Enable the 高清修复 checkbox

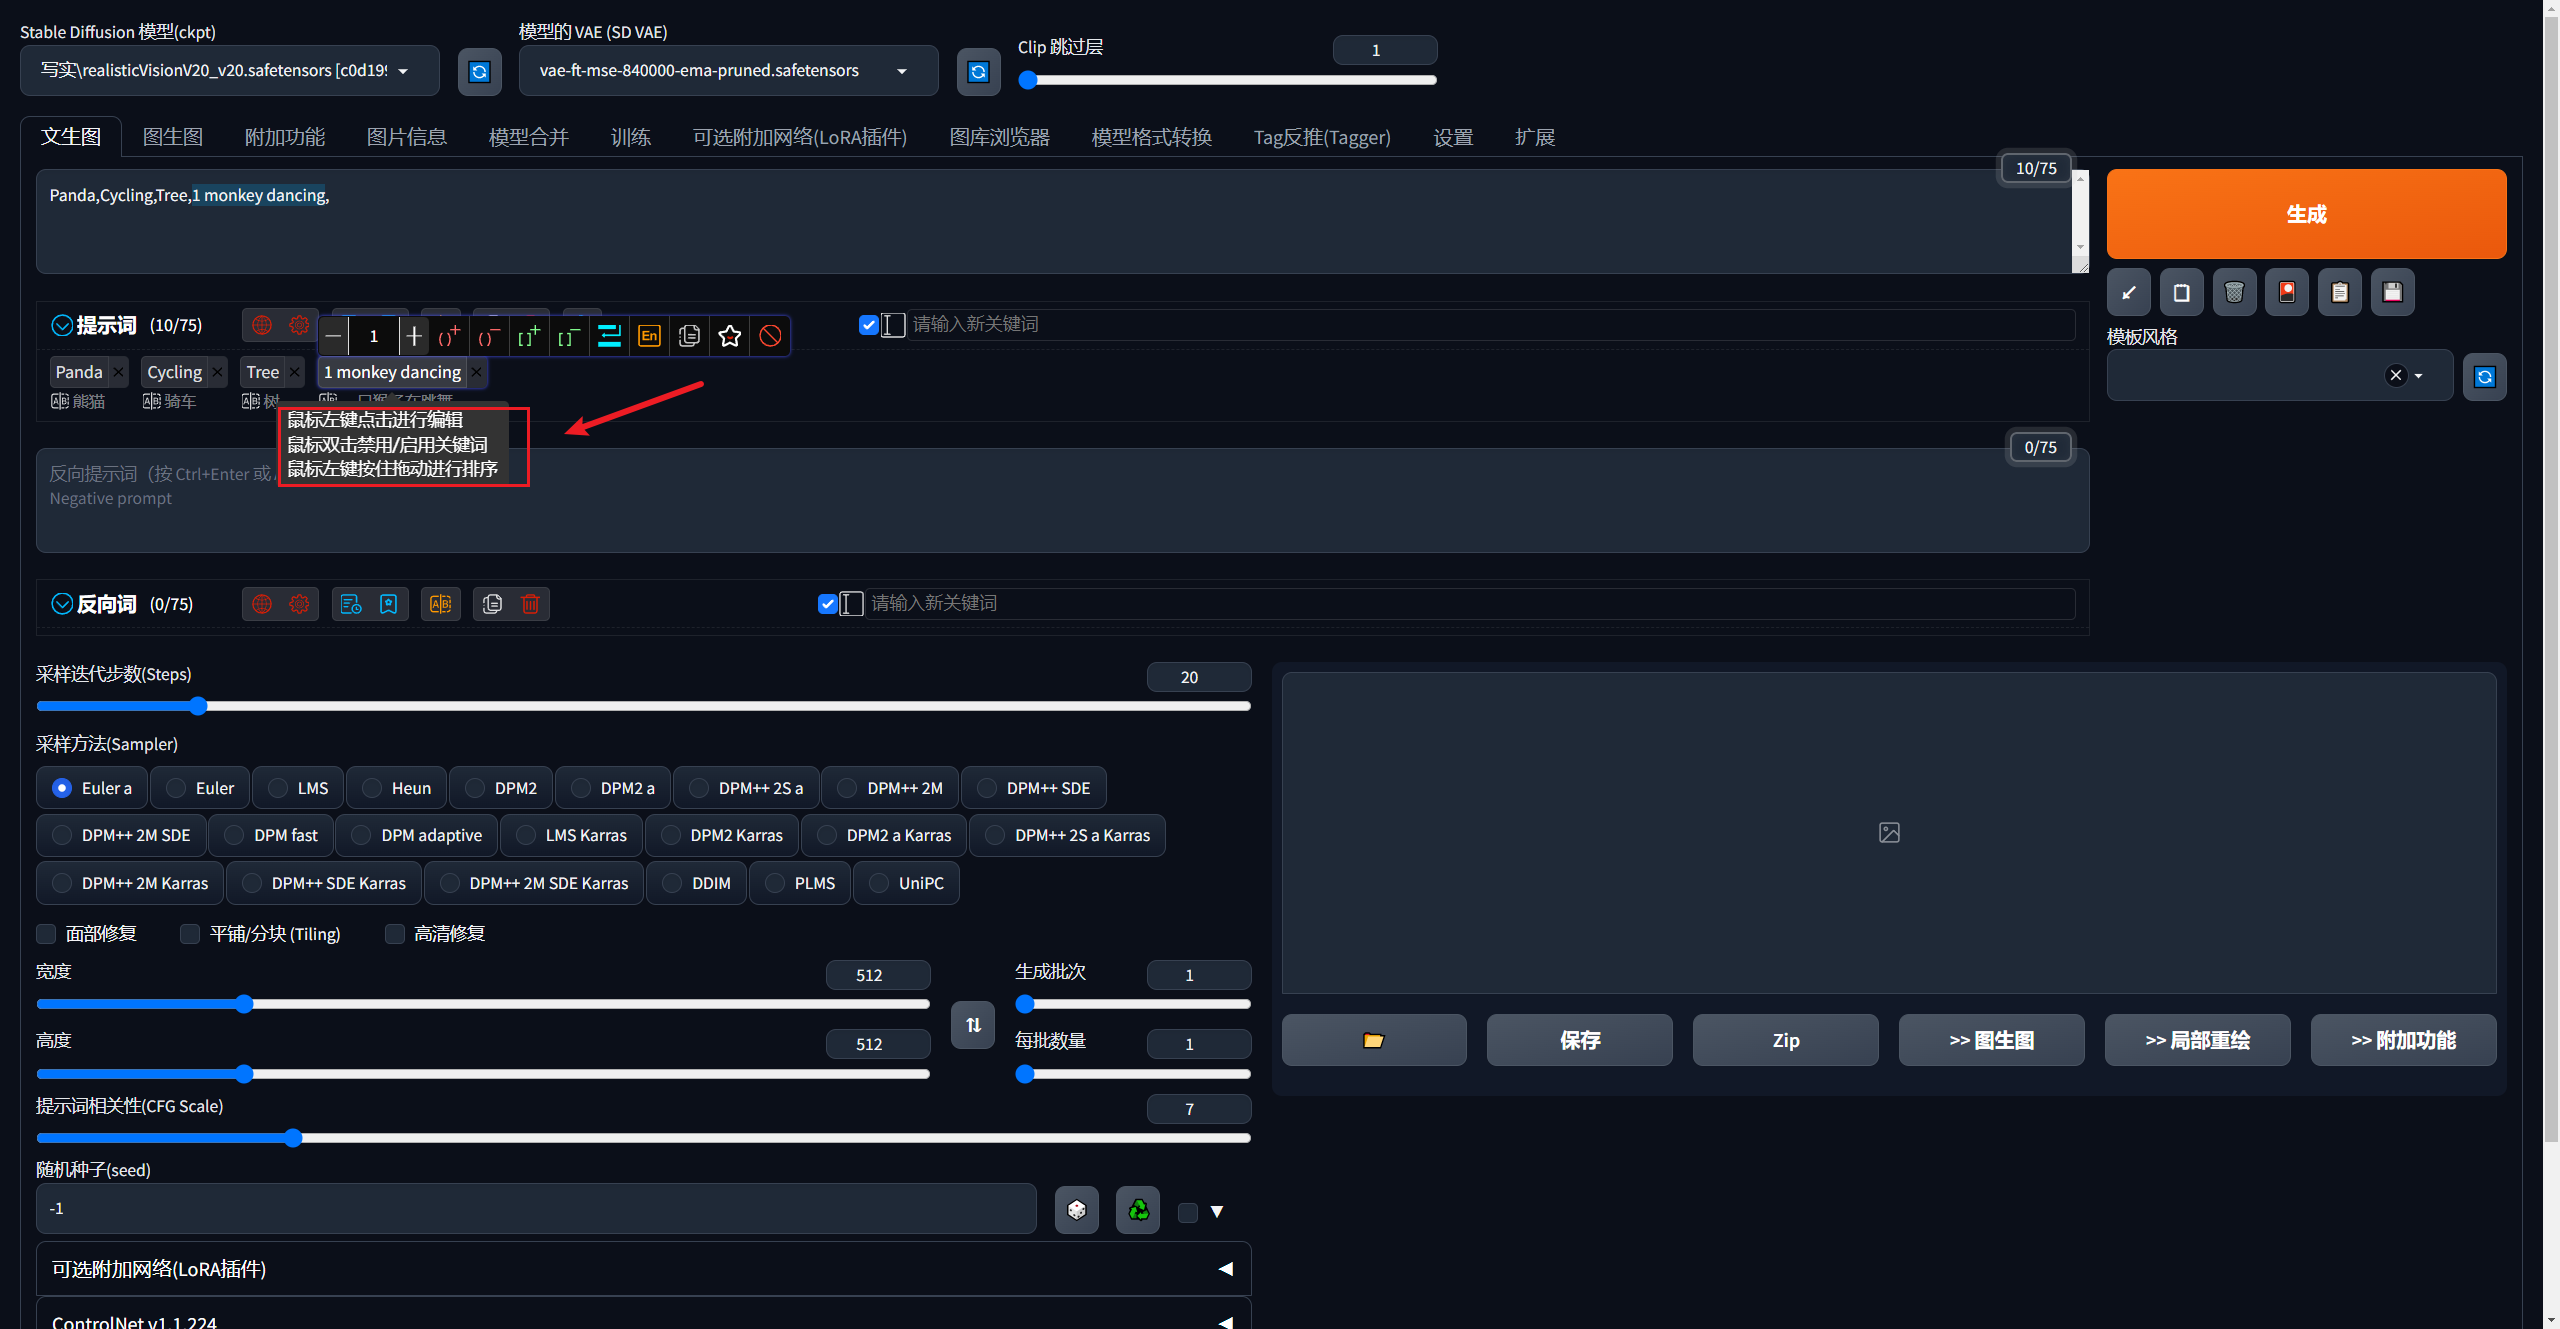point(395,934)
